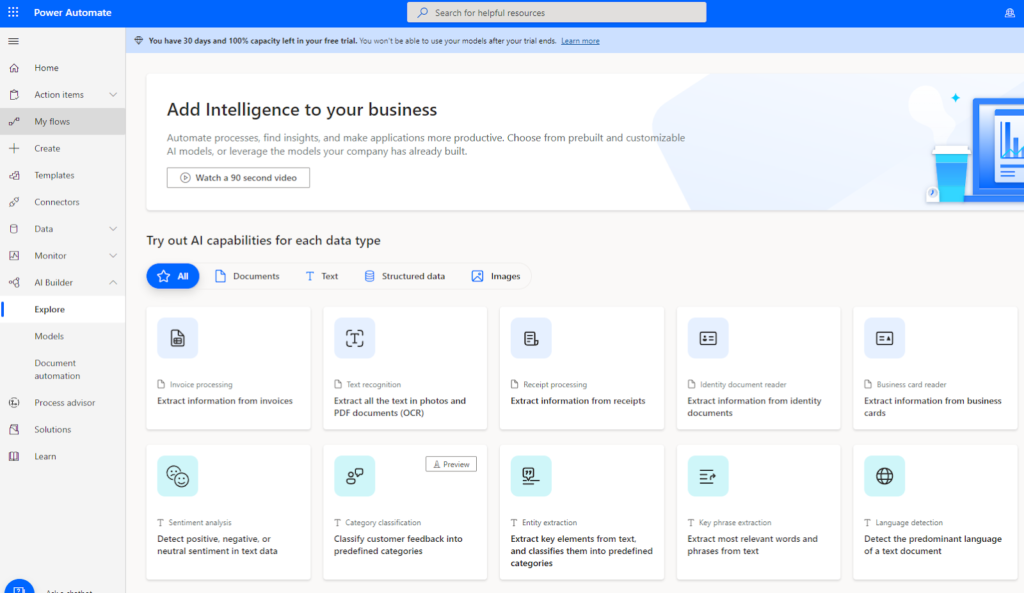Click 'Extract key elements from text' description
The image size is (1024, 593).
(581, 551)
